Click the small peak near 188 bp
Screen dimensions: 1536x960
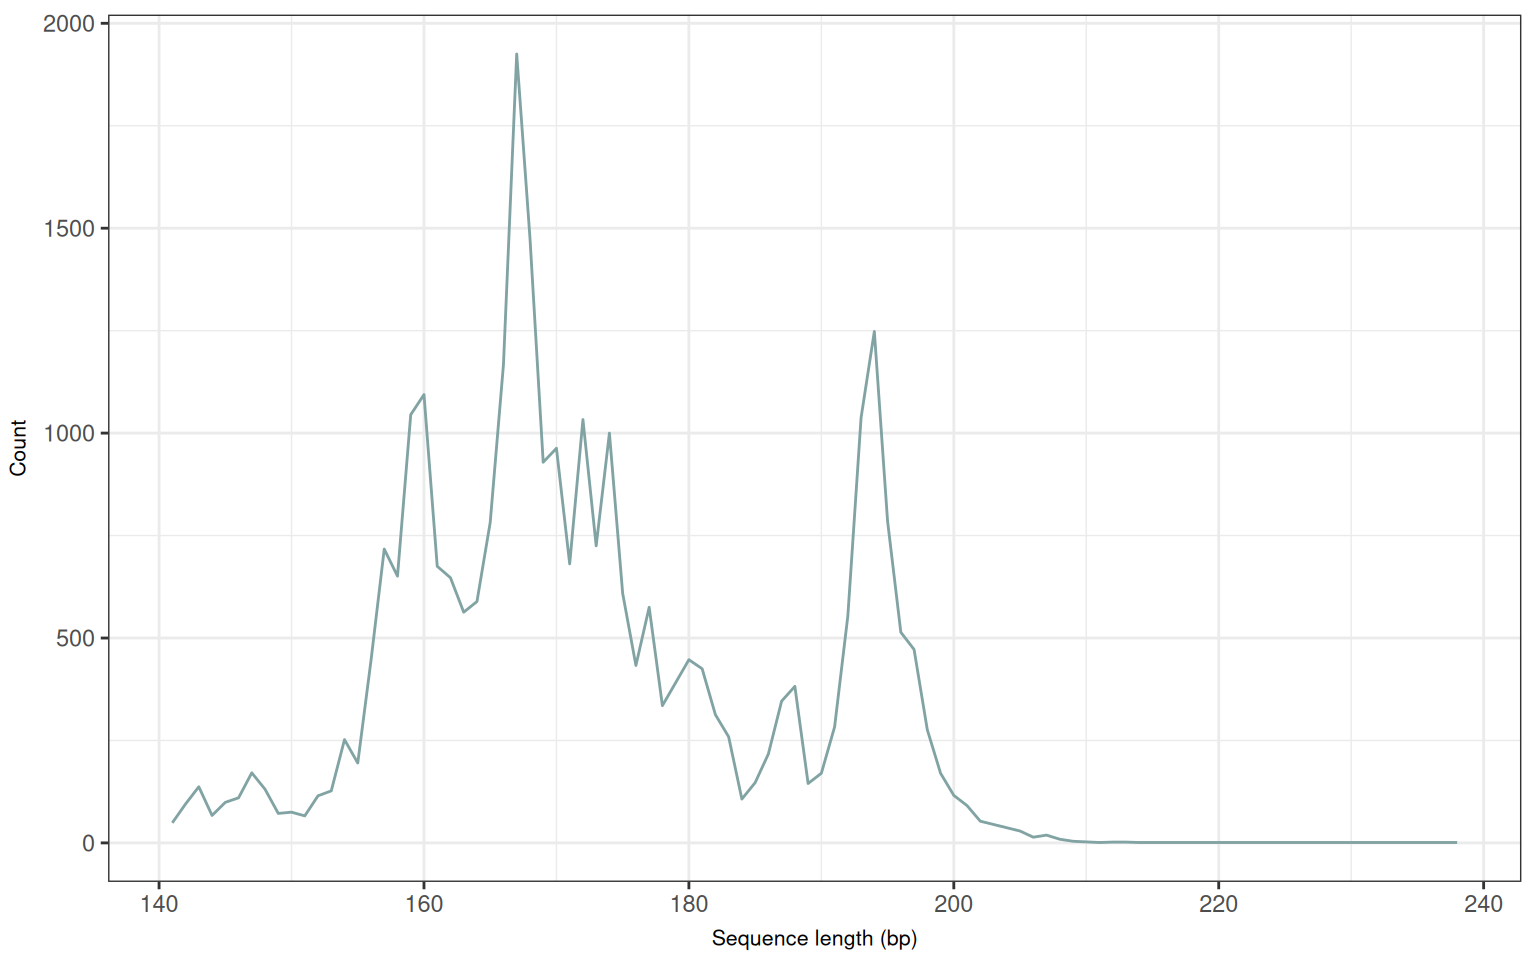click(795, 686)
